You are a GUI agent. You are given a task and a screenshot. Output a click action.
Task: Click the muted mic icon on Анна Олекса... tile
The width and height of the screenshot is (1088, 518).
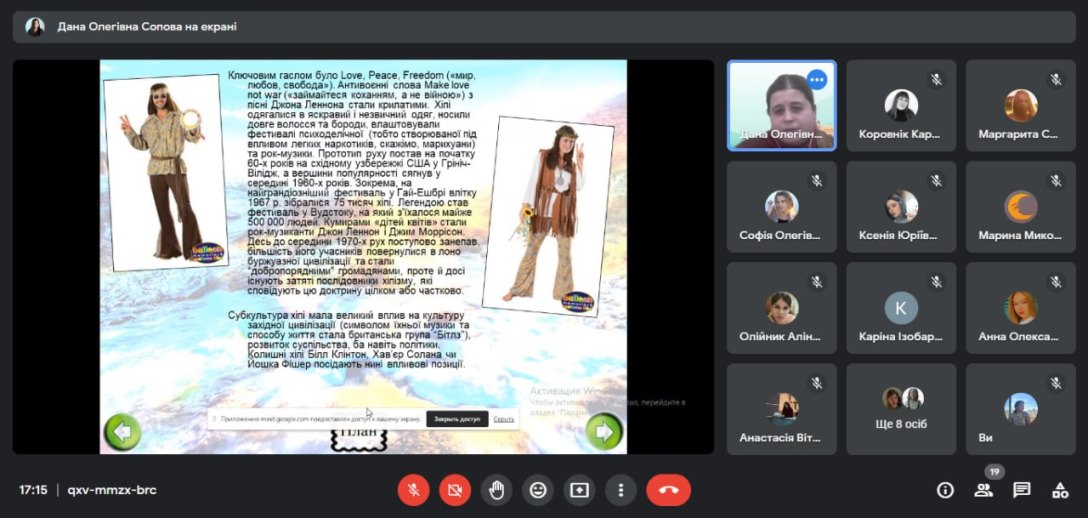(1055, 282)
